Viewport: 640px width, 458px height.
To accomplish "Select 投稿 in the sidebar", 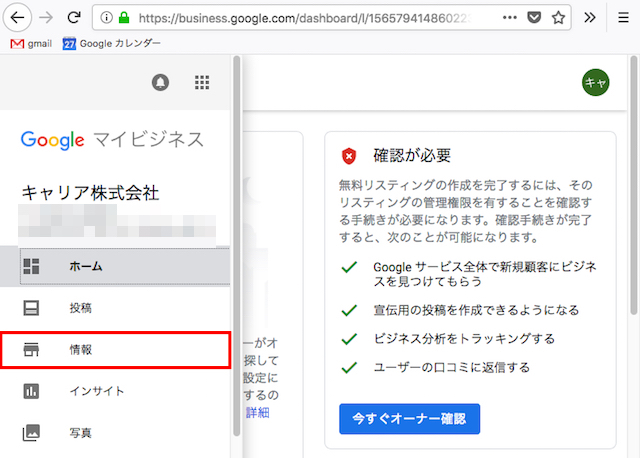I will click(x=115, y=308).
